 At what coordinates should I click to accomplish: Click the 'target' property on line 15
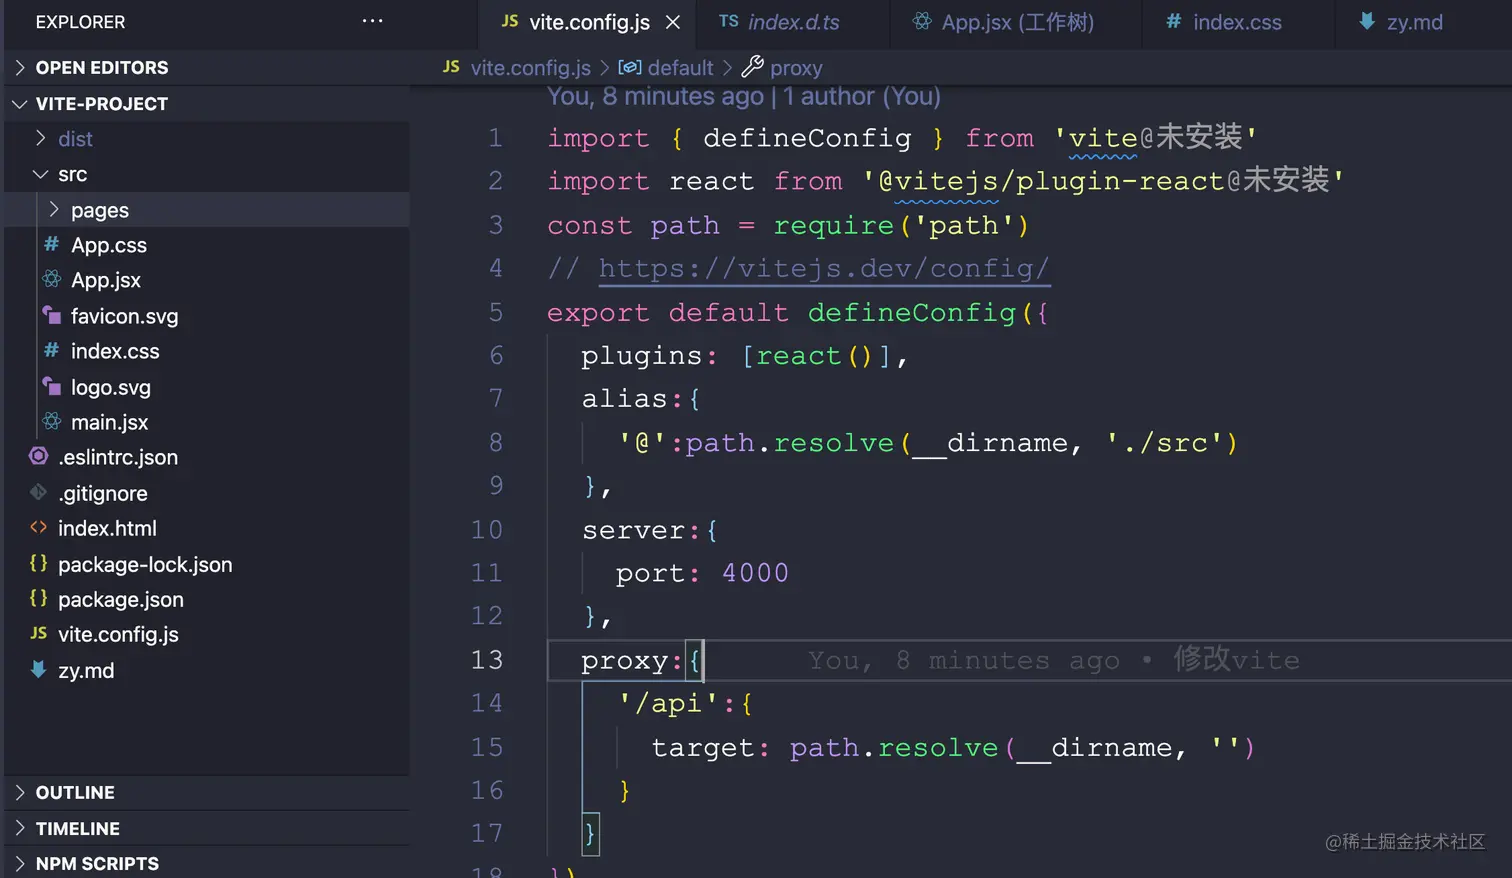(x=703, y=747)
